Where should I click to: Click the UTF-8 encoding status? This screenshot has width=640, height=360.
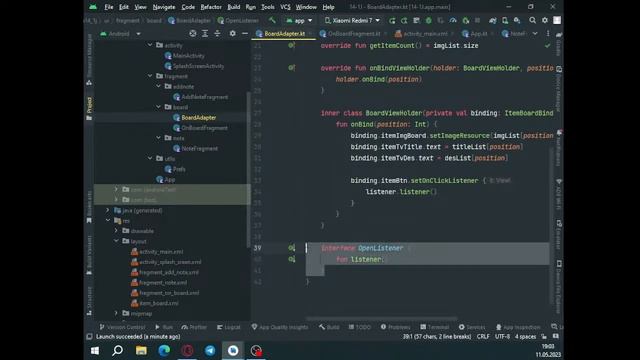tap(502, 336)
